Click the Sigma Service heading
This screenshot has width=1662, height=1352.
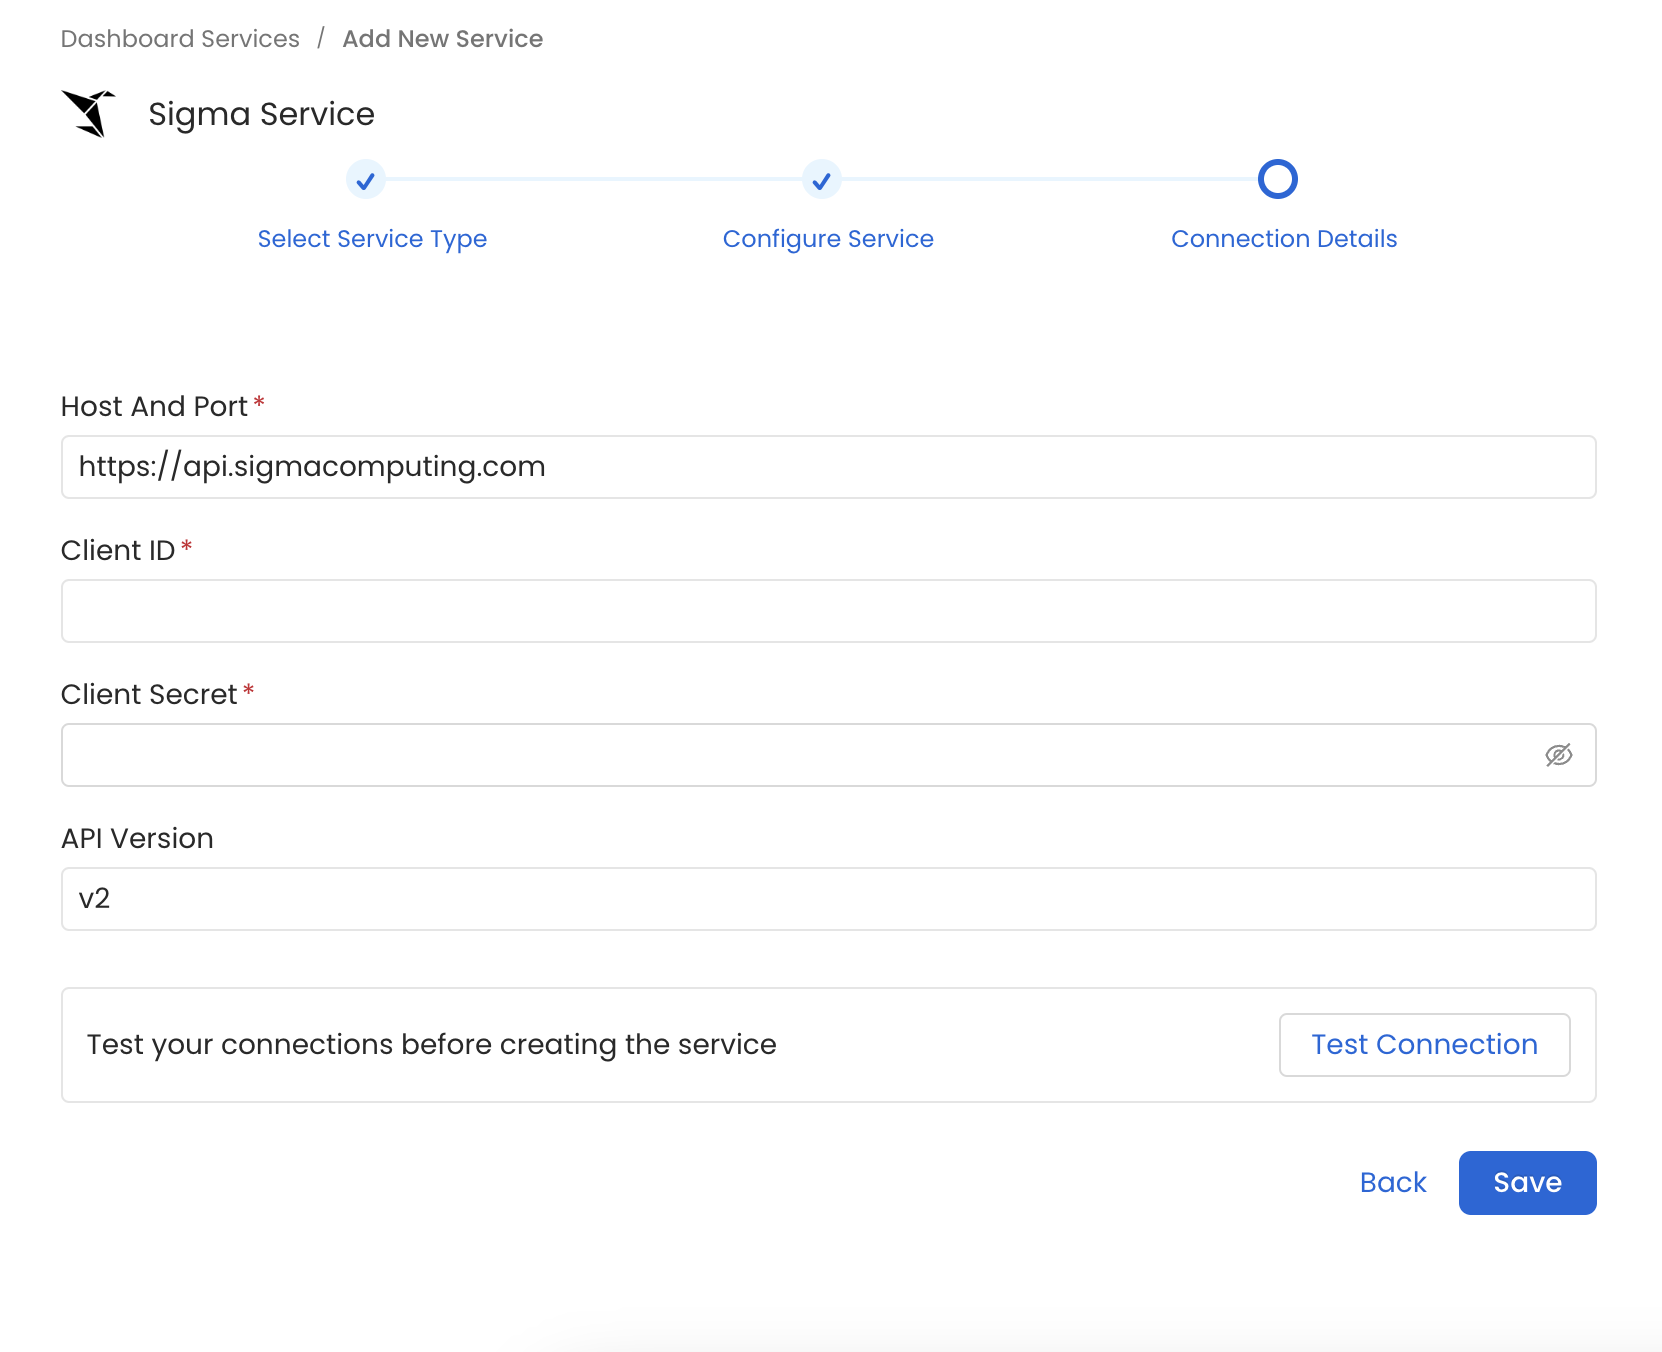(x=261, y=114)
